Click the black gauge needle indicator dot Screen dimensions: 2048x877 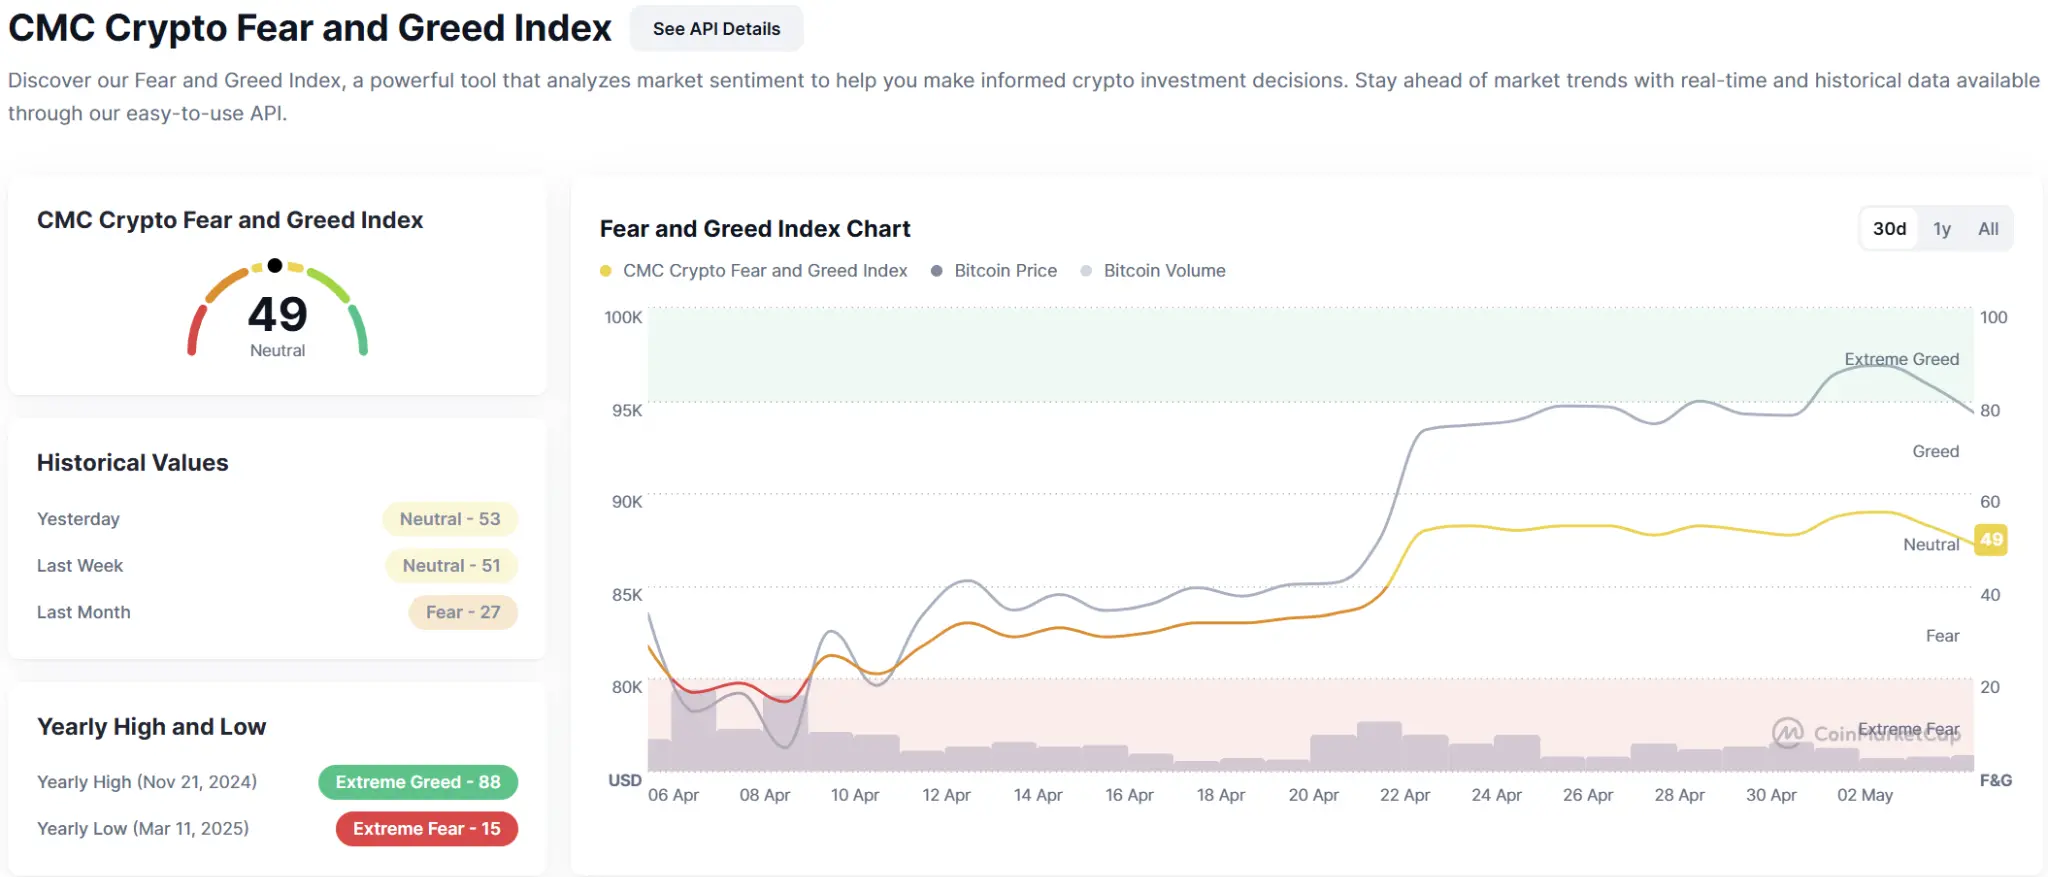(x=275, y=266)
